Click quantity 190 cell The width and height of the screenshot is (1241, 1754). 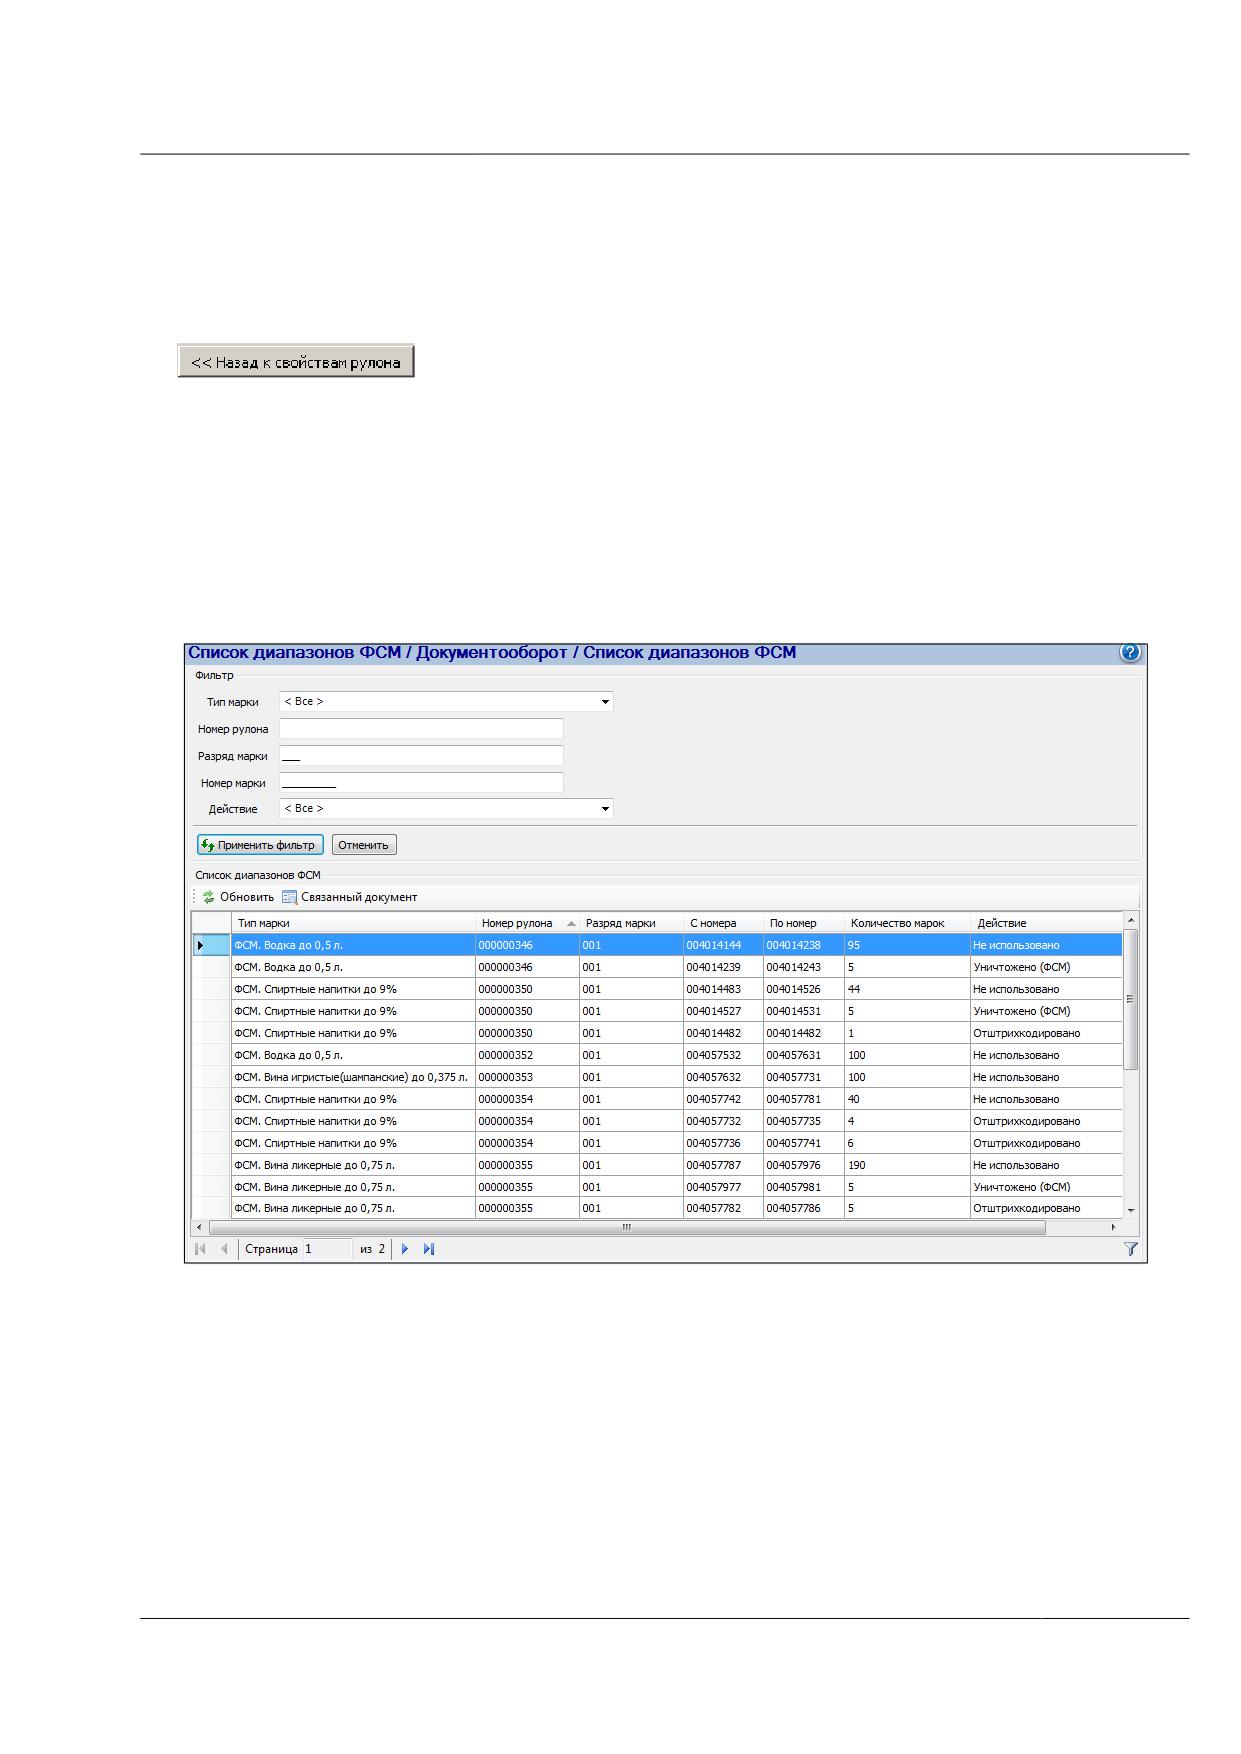[906, 1165]
